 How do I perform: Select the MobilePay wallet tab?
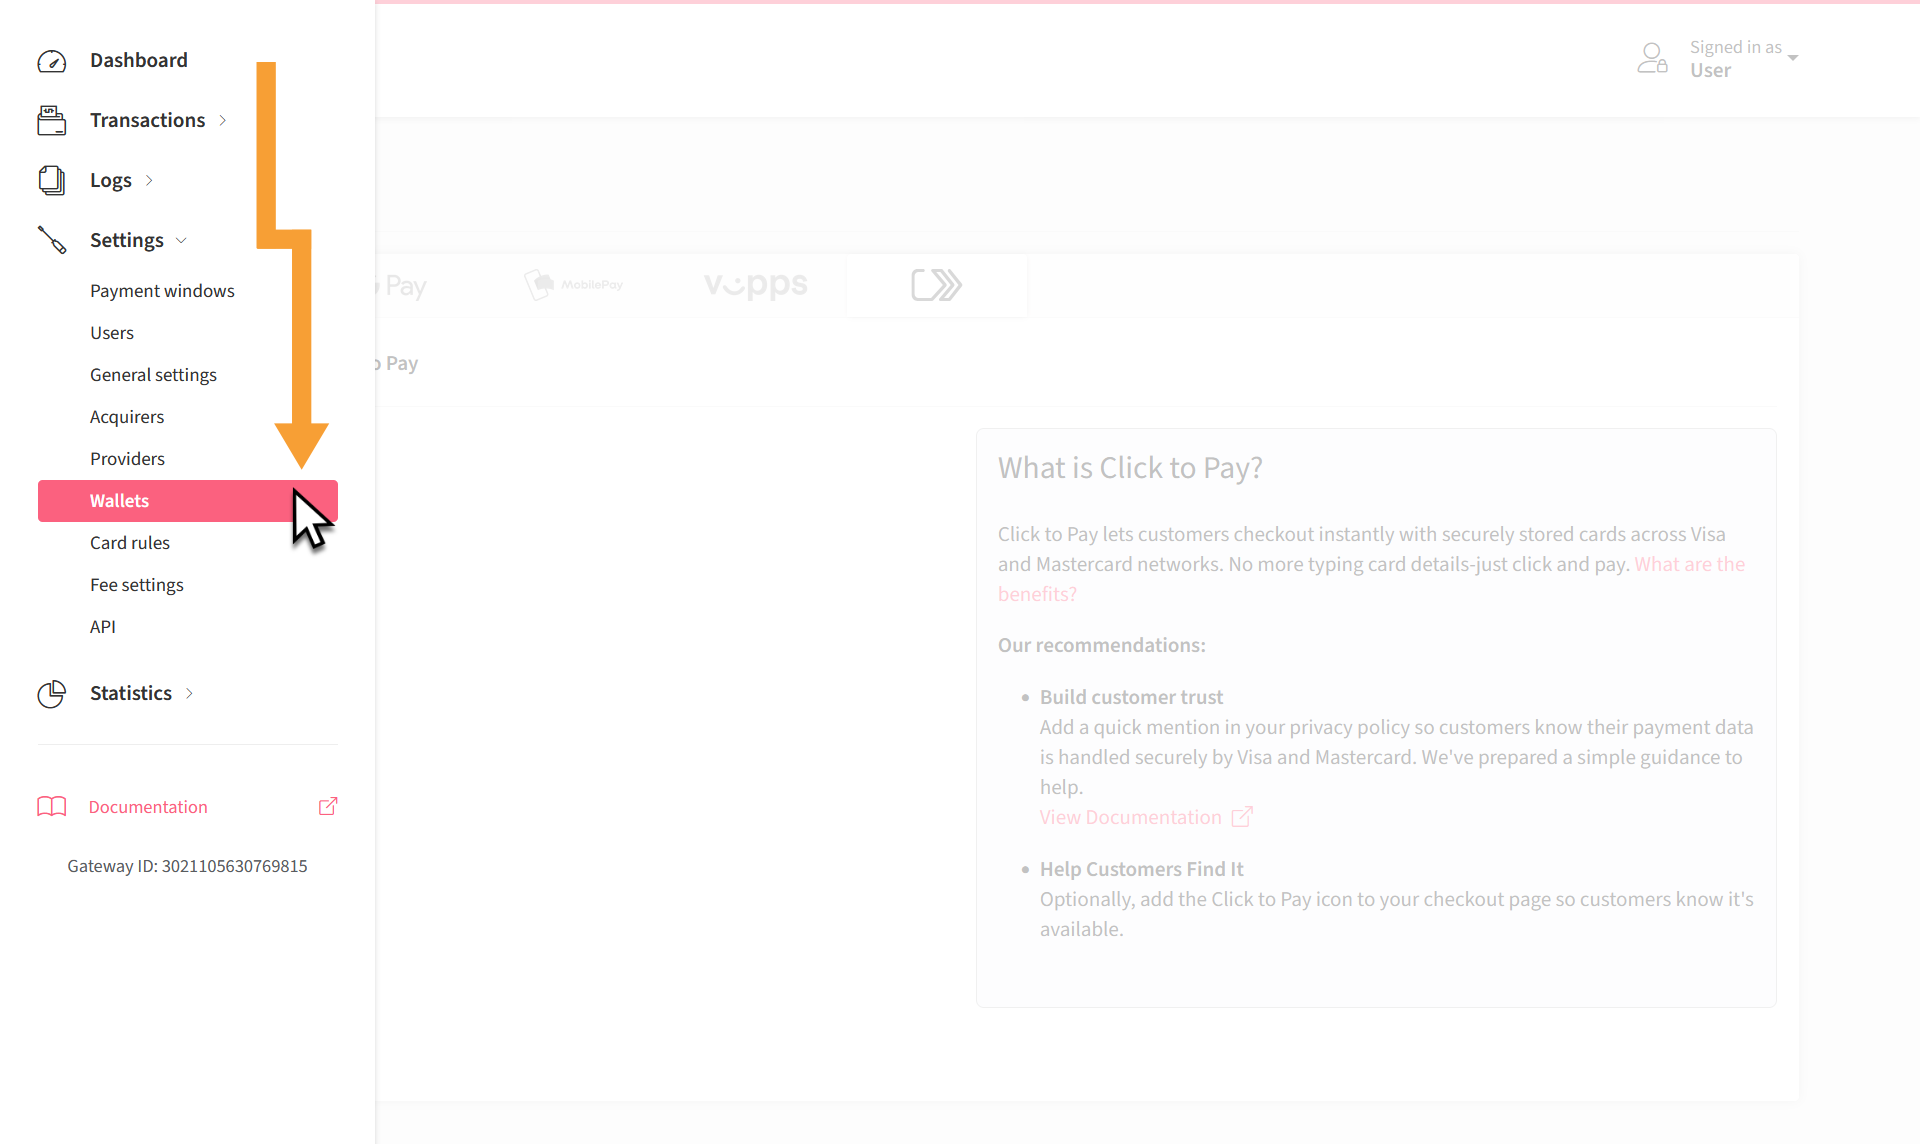point(575,284)
